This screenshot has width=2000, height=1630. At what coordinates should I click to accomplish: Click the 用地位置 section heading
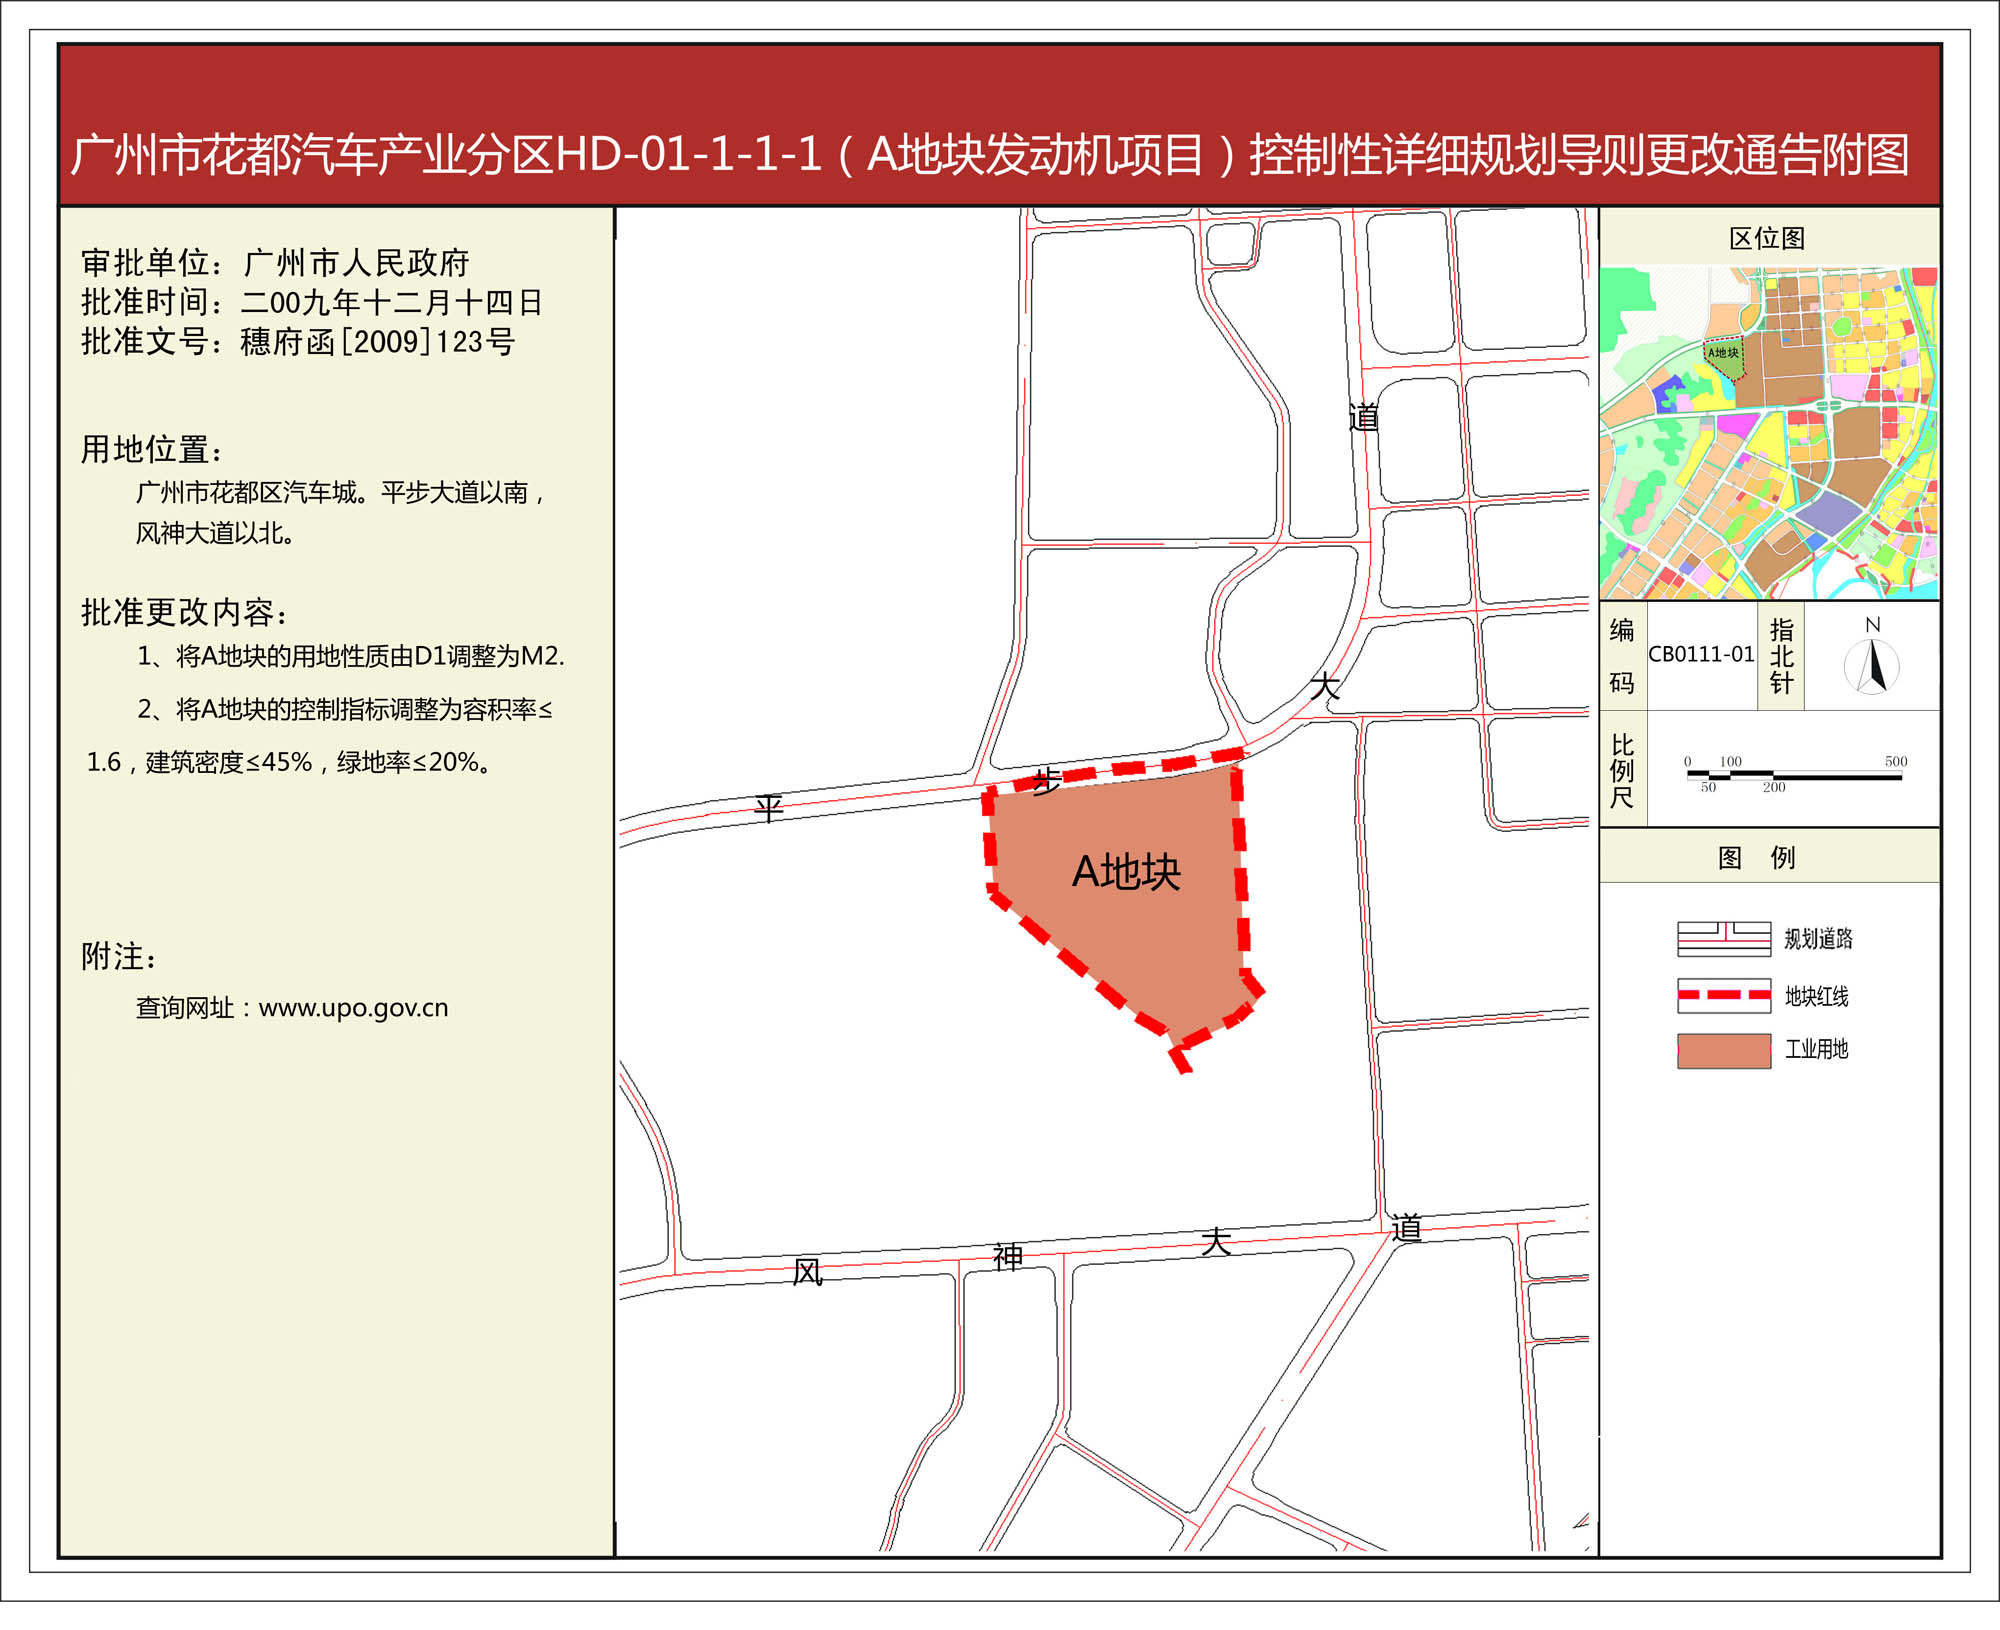point(151,450)
